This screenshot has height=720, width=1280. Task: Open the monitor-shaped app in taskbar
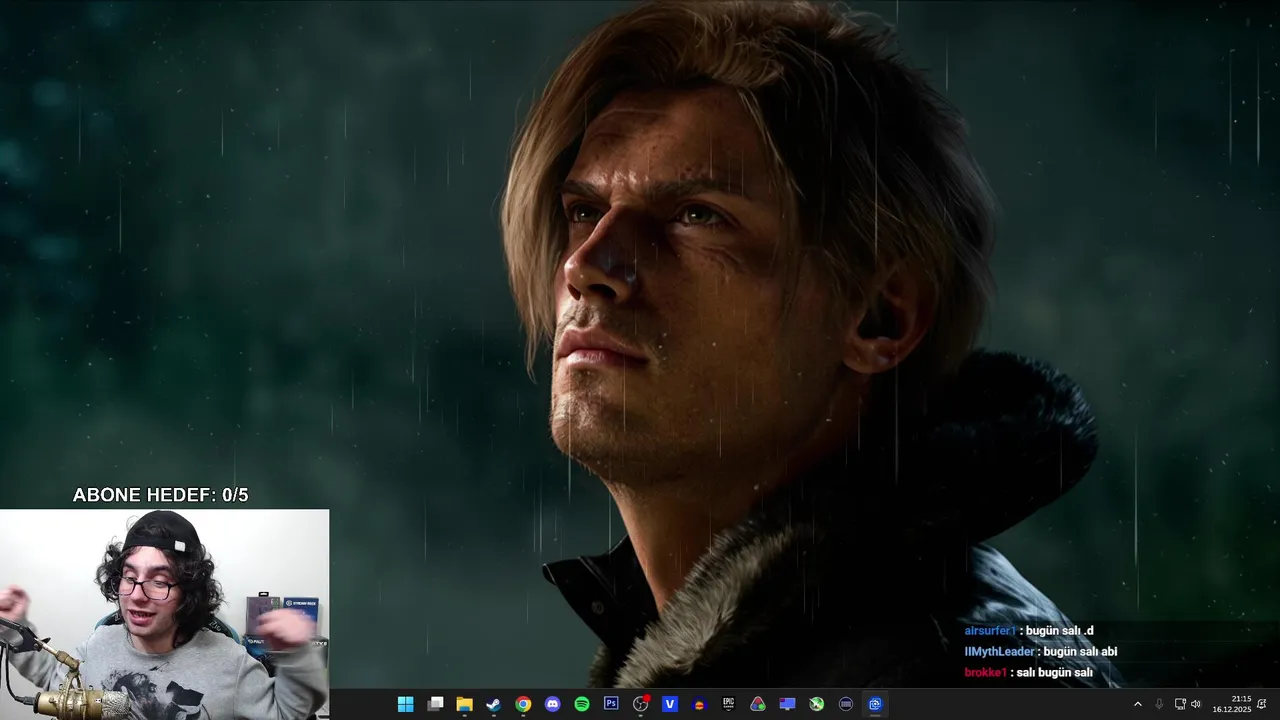tap(787, 704)
